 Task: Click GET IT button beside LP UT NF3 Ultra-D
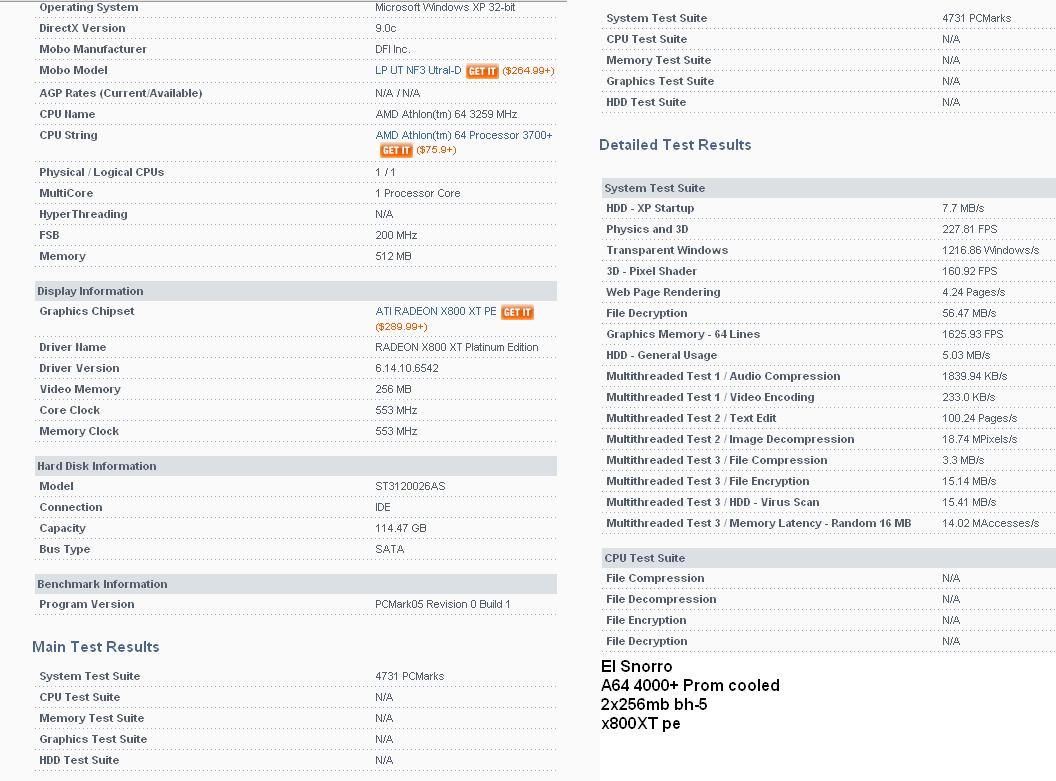(x=482, y=71)
